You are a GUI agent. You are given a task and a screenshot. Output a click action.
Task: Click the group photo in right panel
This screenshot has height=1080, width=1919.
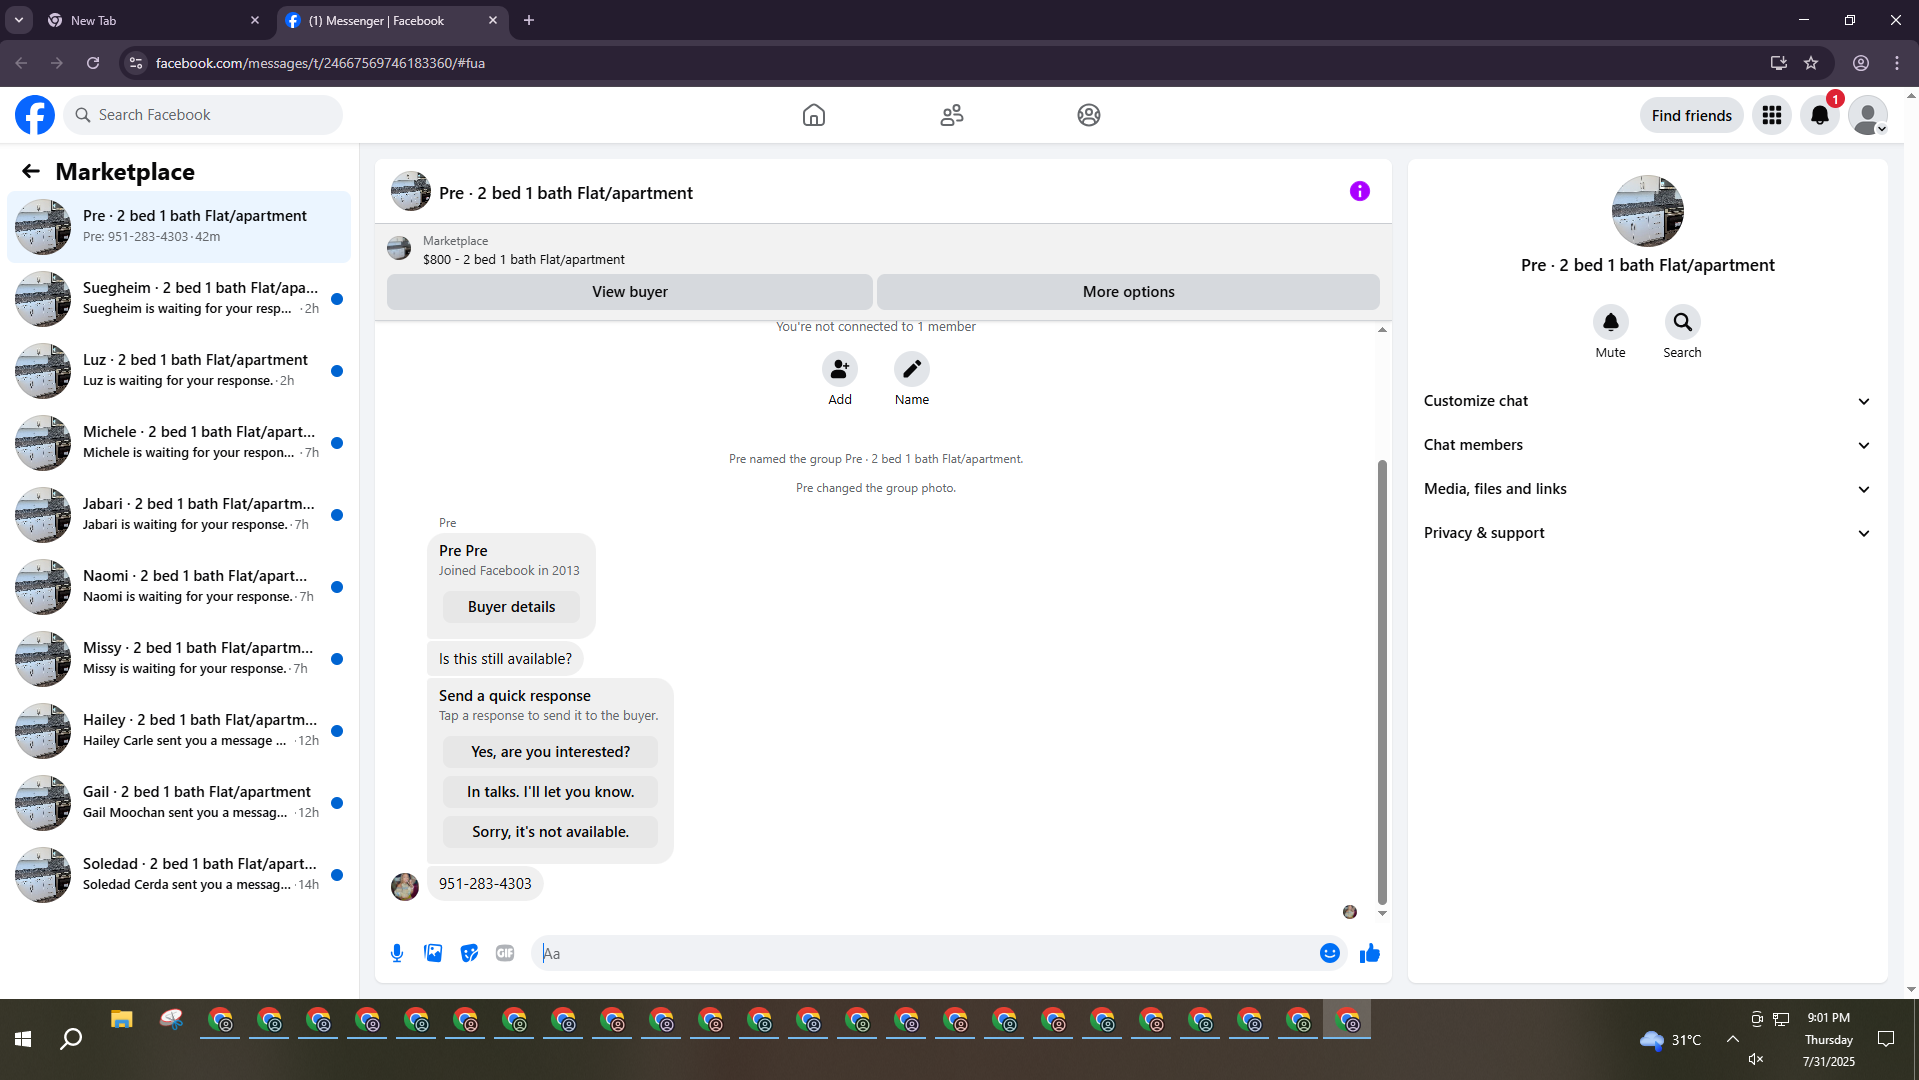point(1647,211)
